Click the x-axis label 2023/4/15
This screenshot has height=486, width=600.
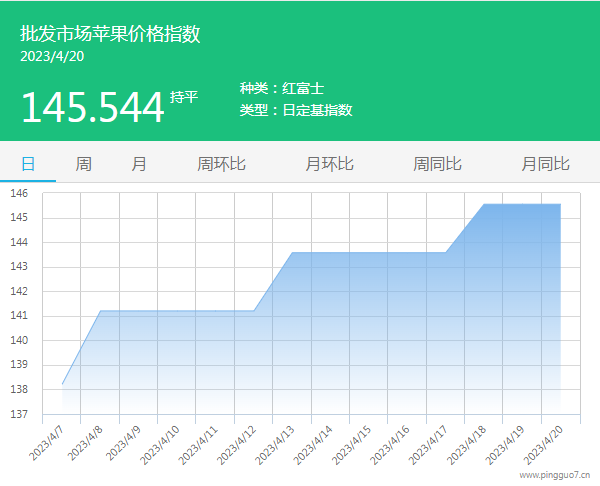click(x=351, y=445)
